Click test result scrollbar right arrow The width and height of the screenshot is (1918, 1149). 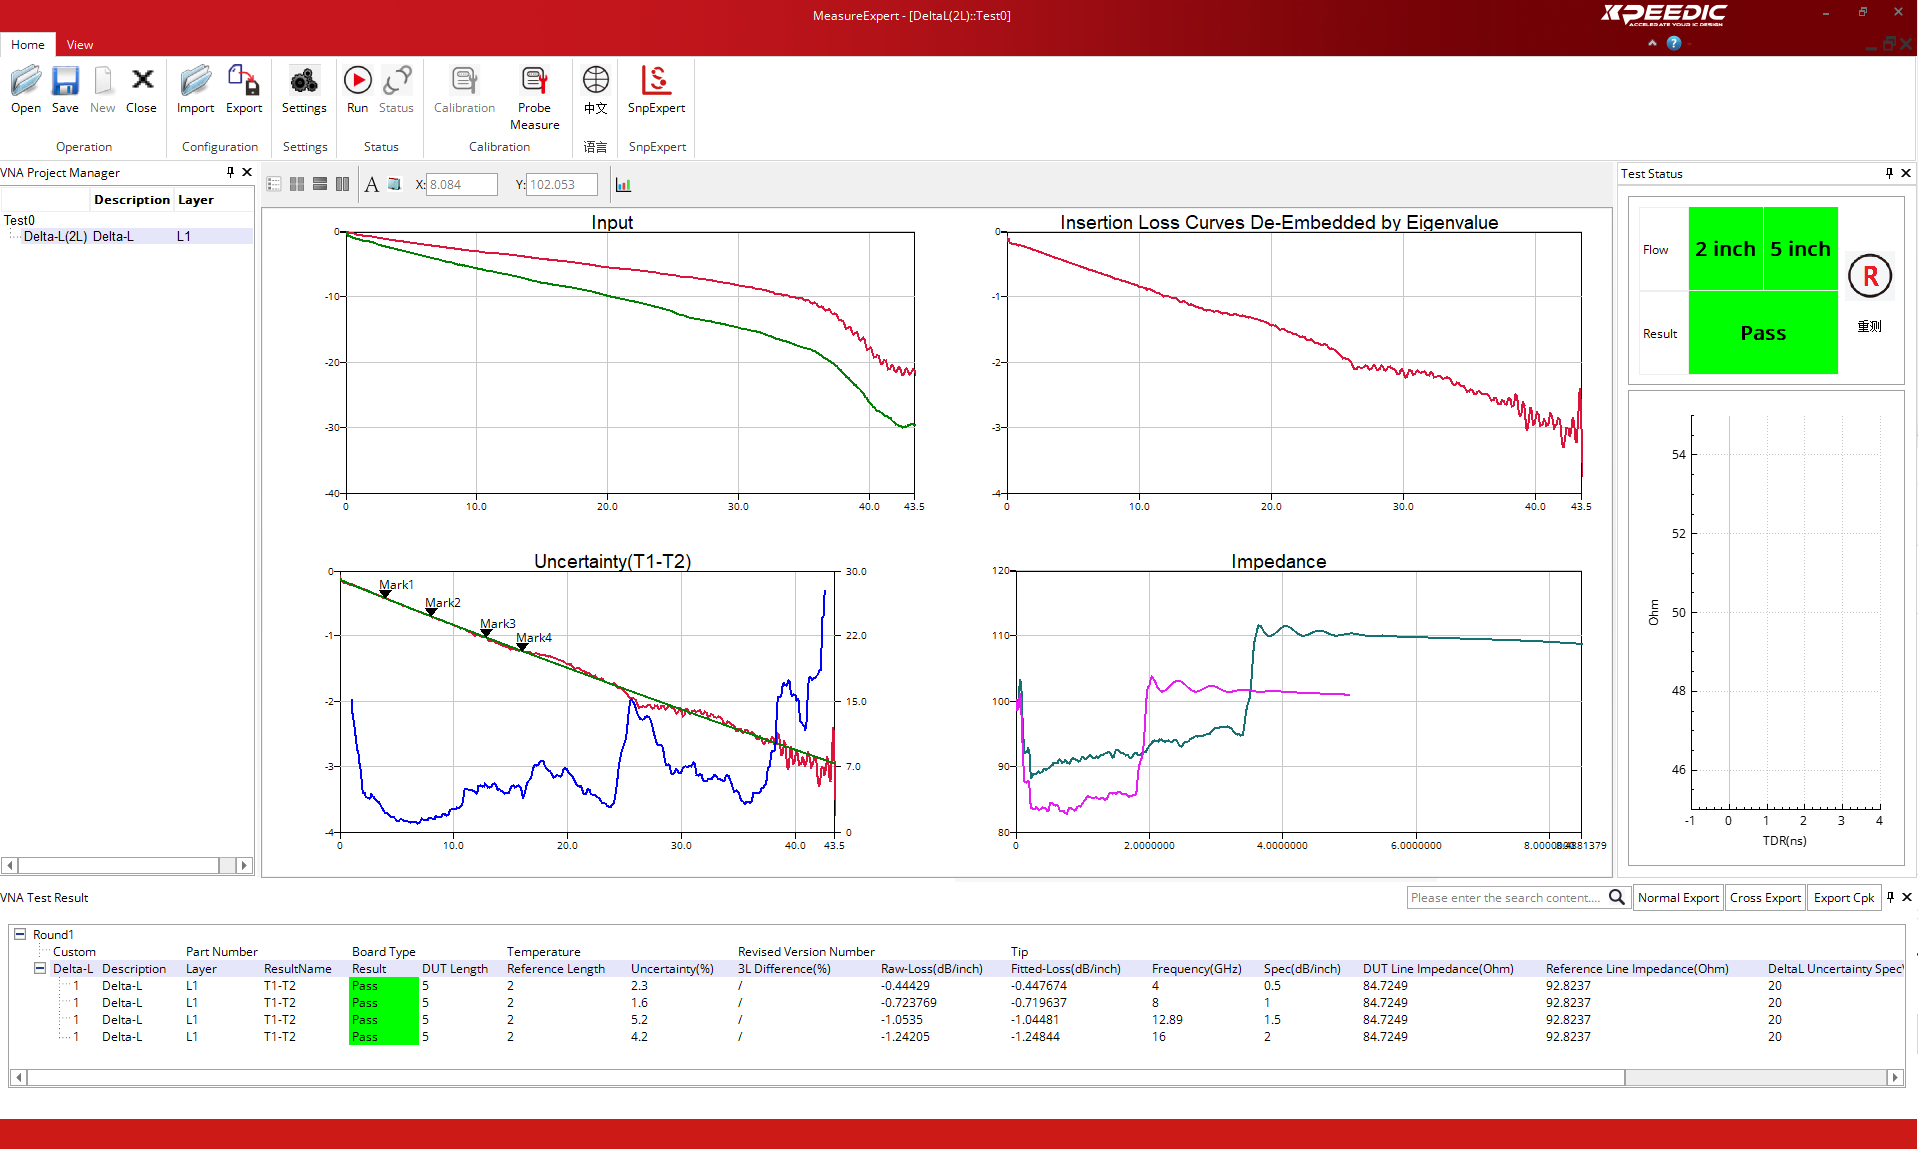tap(1895, 1077)
